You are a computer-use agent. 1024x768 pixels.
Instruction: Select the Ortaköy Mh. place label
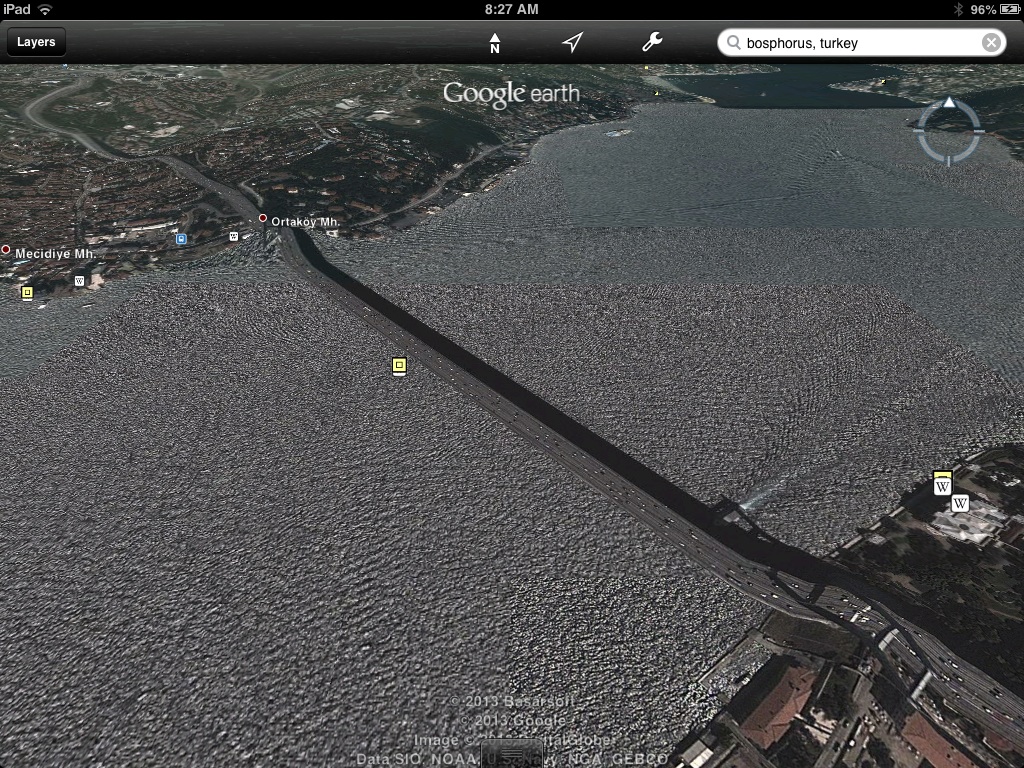click(x=306, y=222)
